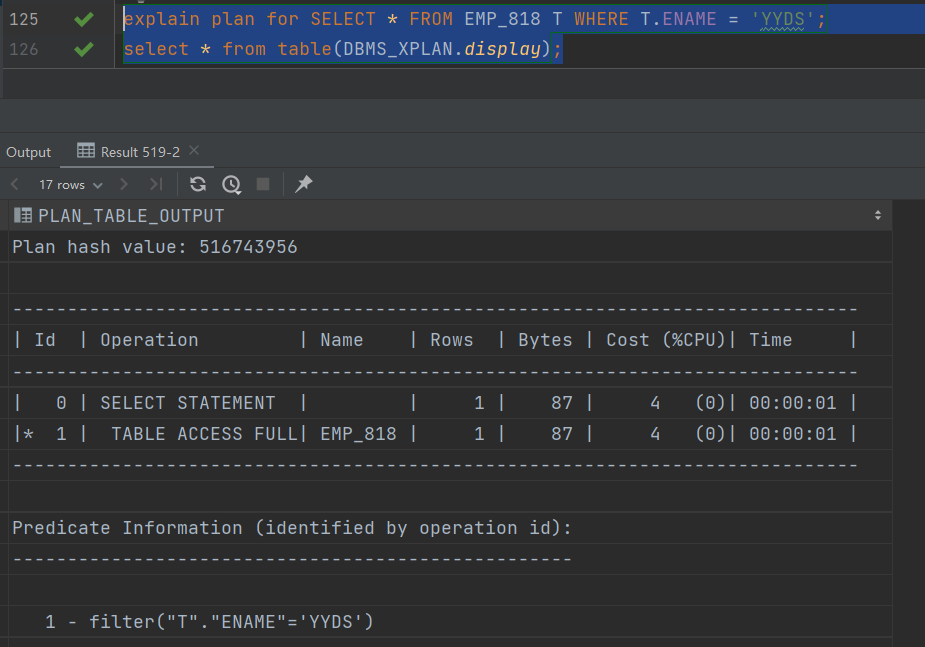Viewport: 925px width, 647px height.
Task: Reload the result page
Action: [198, 185]
